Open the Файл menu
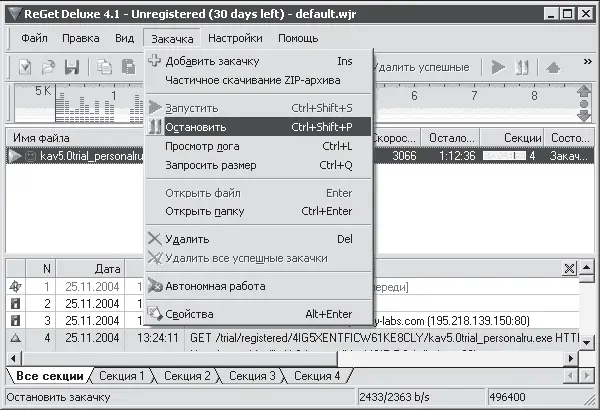Viewport: 600px width, 410px height. [34, 38]
